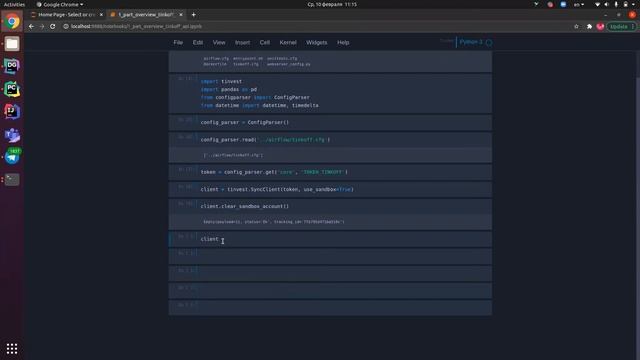Screen dimensions: 640x360
Task: Close the 1_part_overview notebook tab
Action: tap(181, 15)
